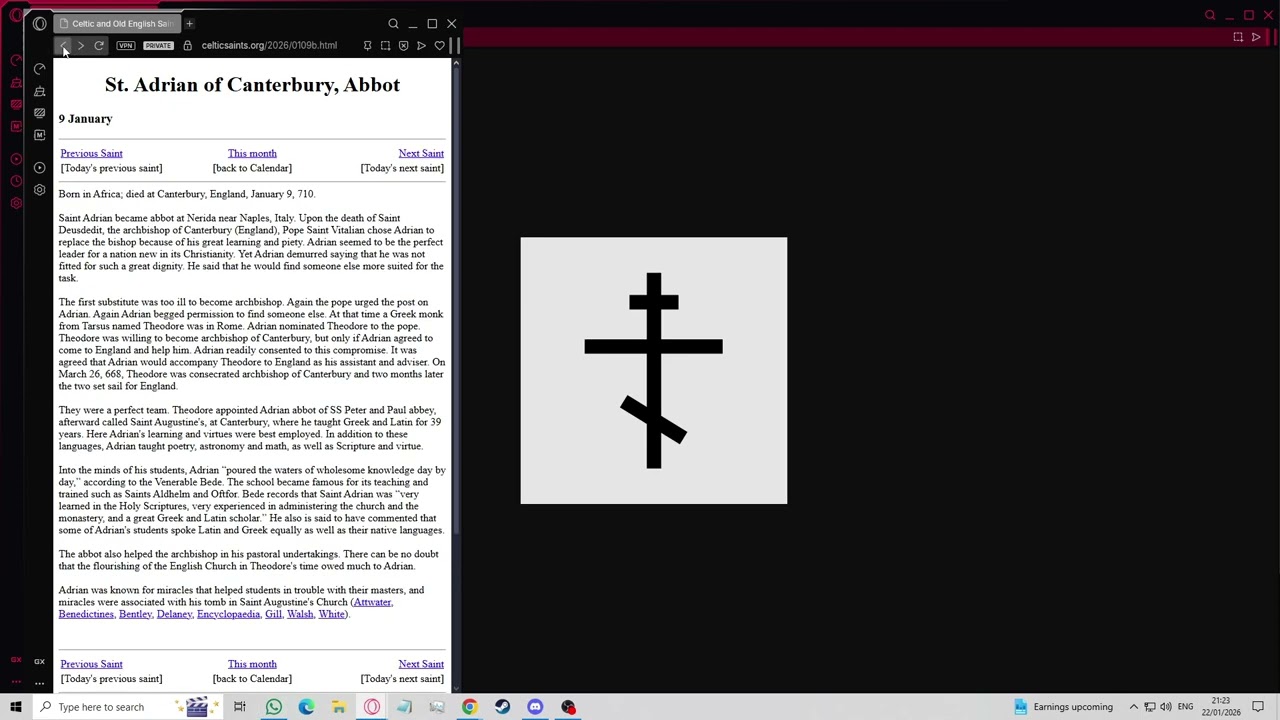Open the tab search magnifier in the private window
1280x720 pixels.
(x=393, y=23)
